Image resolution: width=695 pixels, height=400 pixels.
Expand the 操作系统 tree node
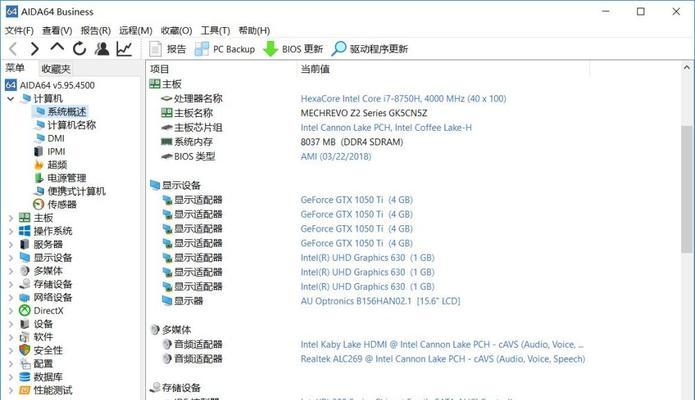[x=11, y=231]
